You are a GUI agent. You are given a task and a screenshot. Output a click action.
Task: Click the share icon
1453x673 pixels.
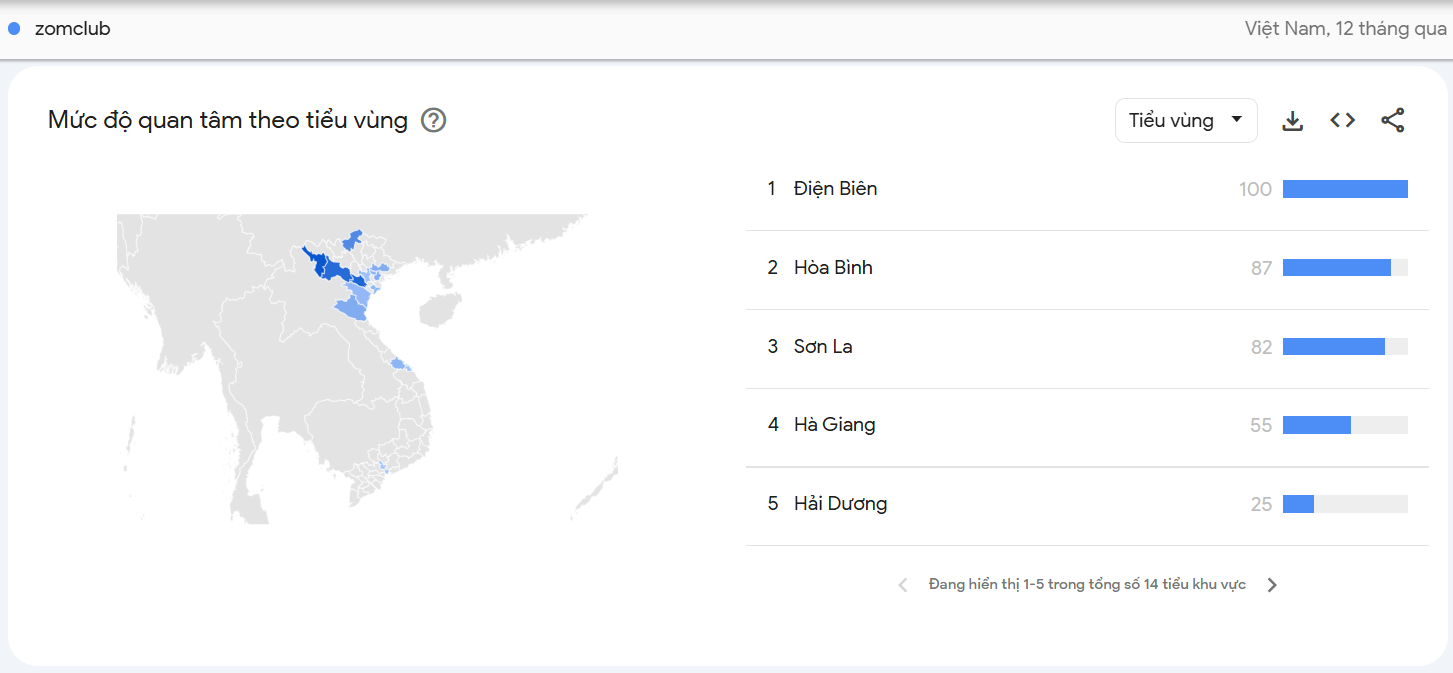pyautogui.click(x=1392, y=121)
